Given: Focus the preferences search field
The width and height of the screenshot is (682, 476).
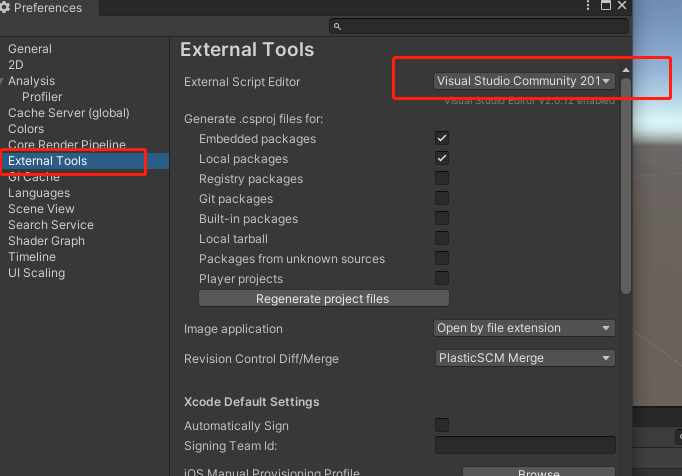Looking at the screenshot, I should click(479, 27).
